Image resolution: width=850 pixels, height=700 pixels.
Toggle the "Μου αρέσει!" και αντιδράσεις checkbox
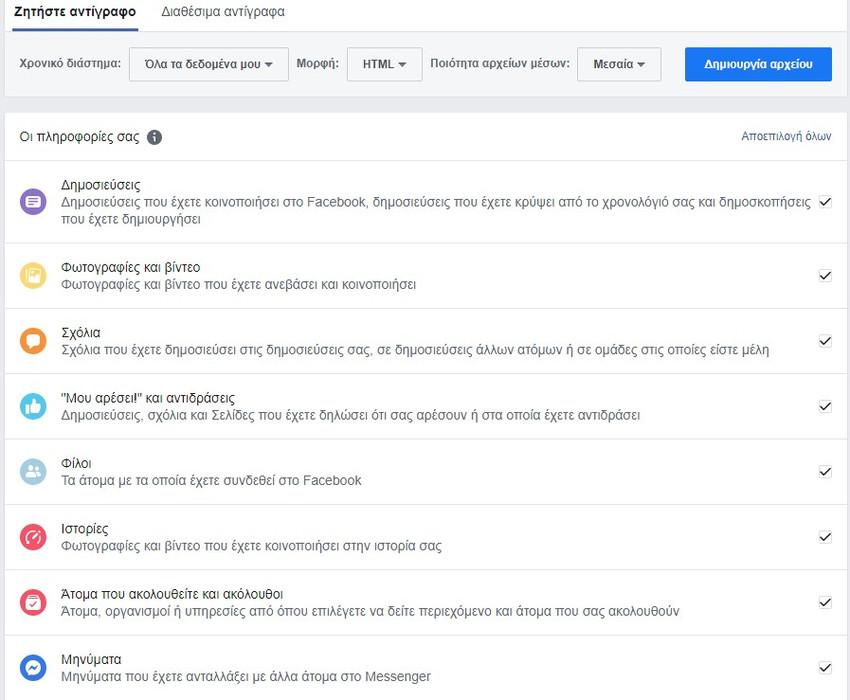click(x=825, y=406)
